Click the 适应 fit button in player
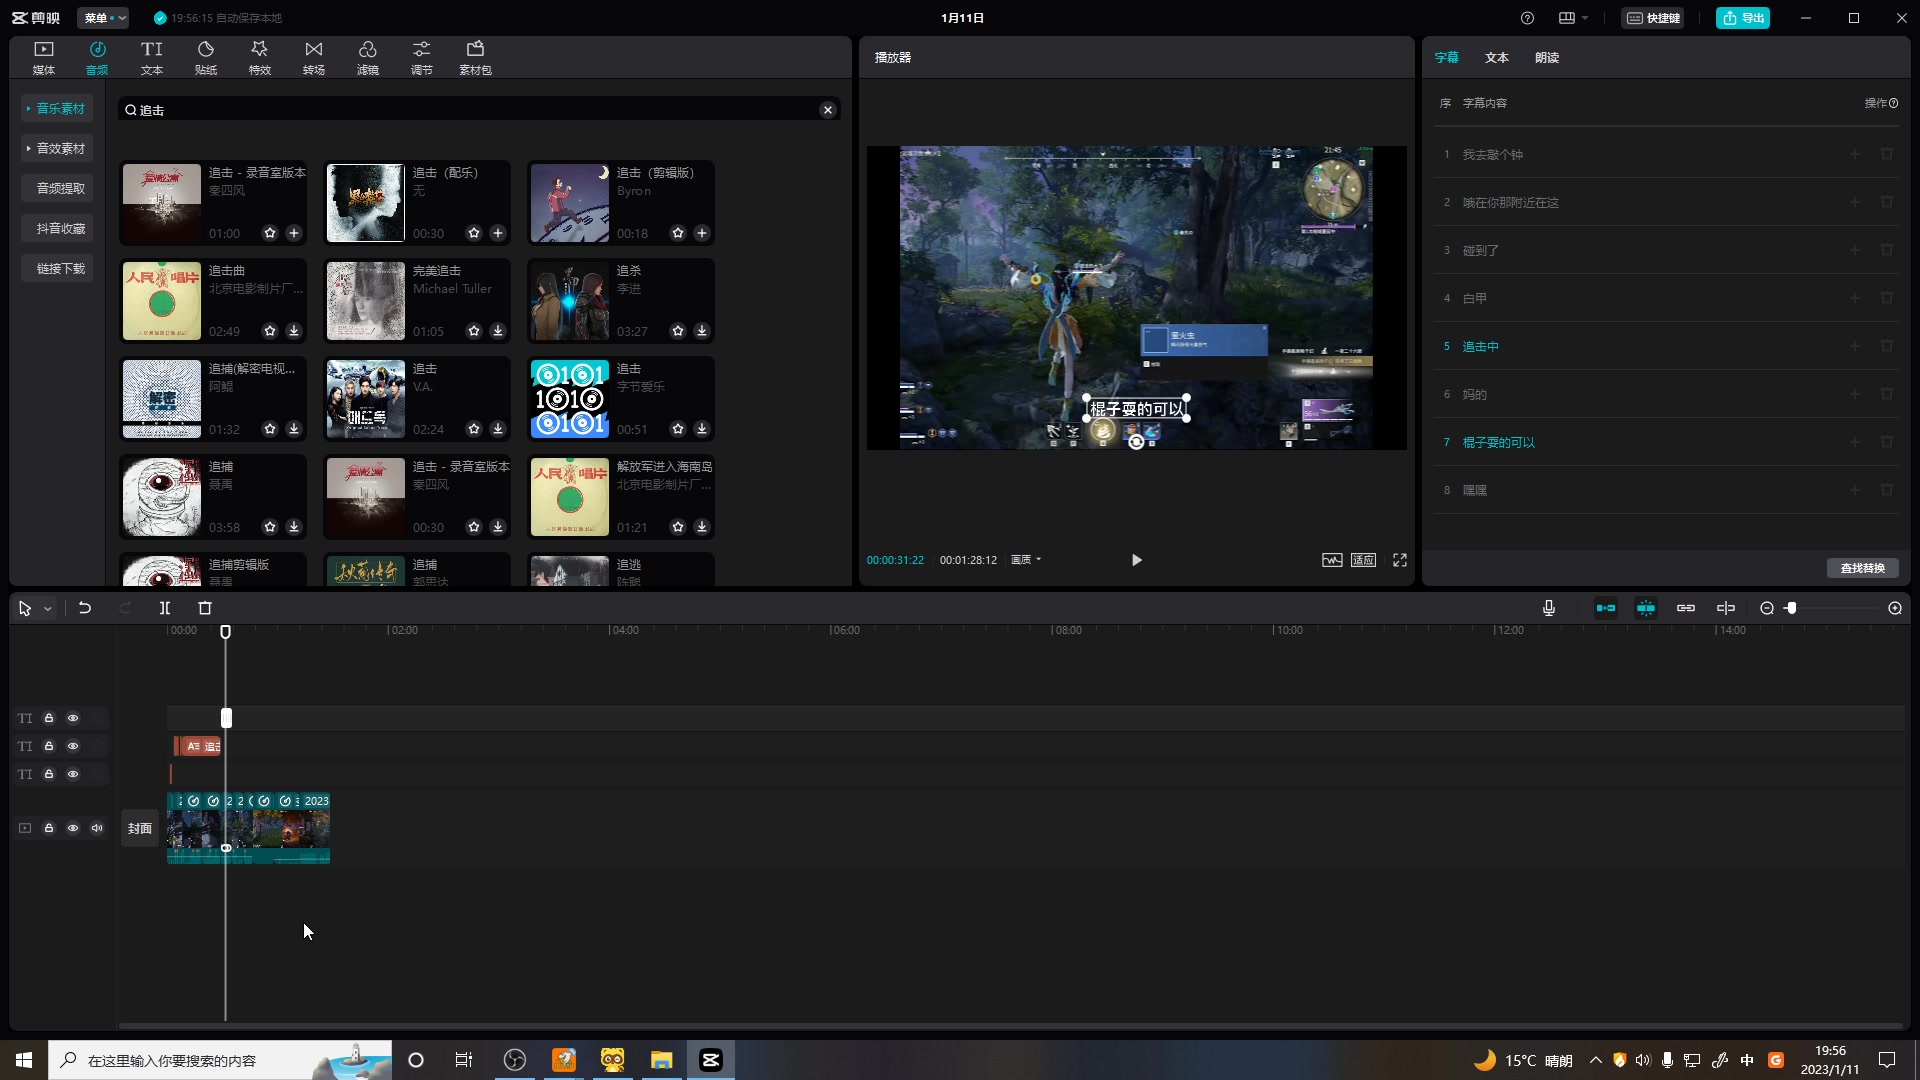Screen dimensions: 1920x1080 pos(1364,560)
